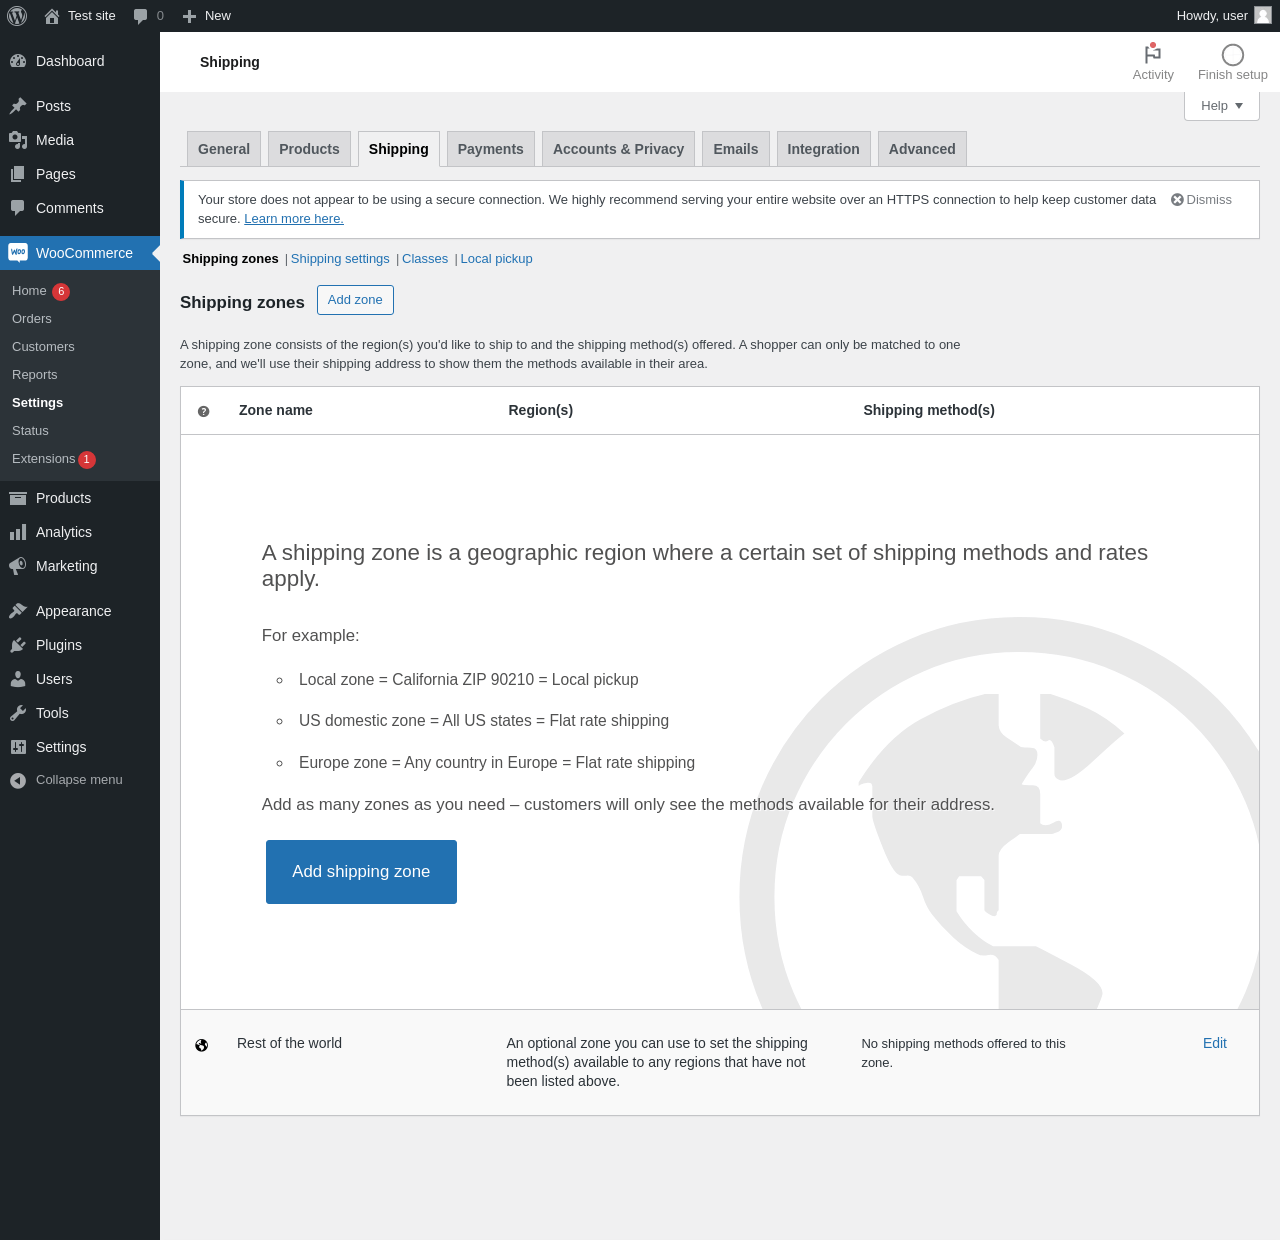Click the Posts pin icon

[x=18, y=106]
